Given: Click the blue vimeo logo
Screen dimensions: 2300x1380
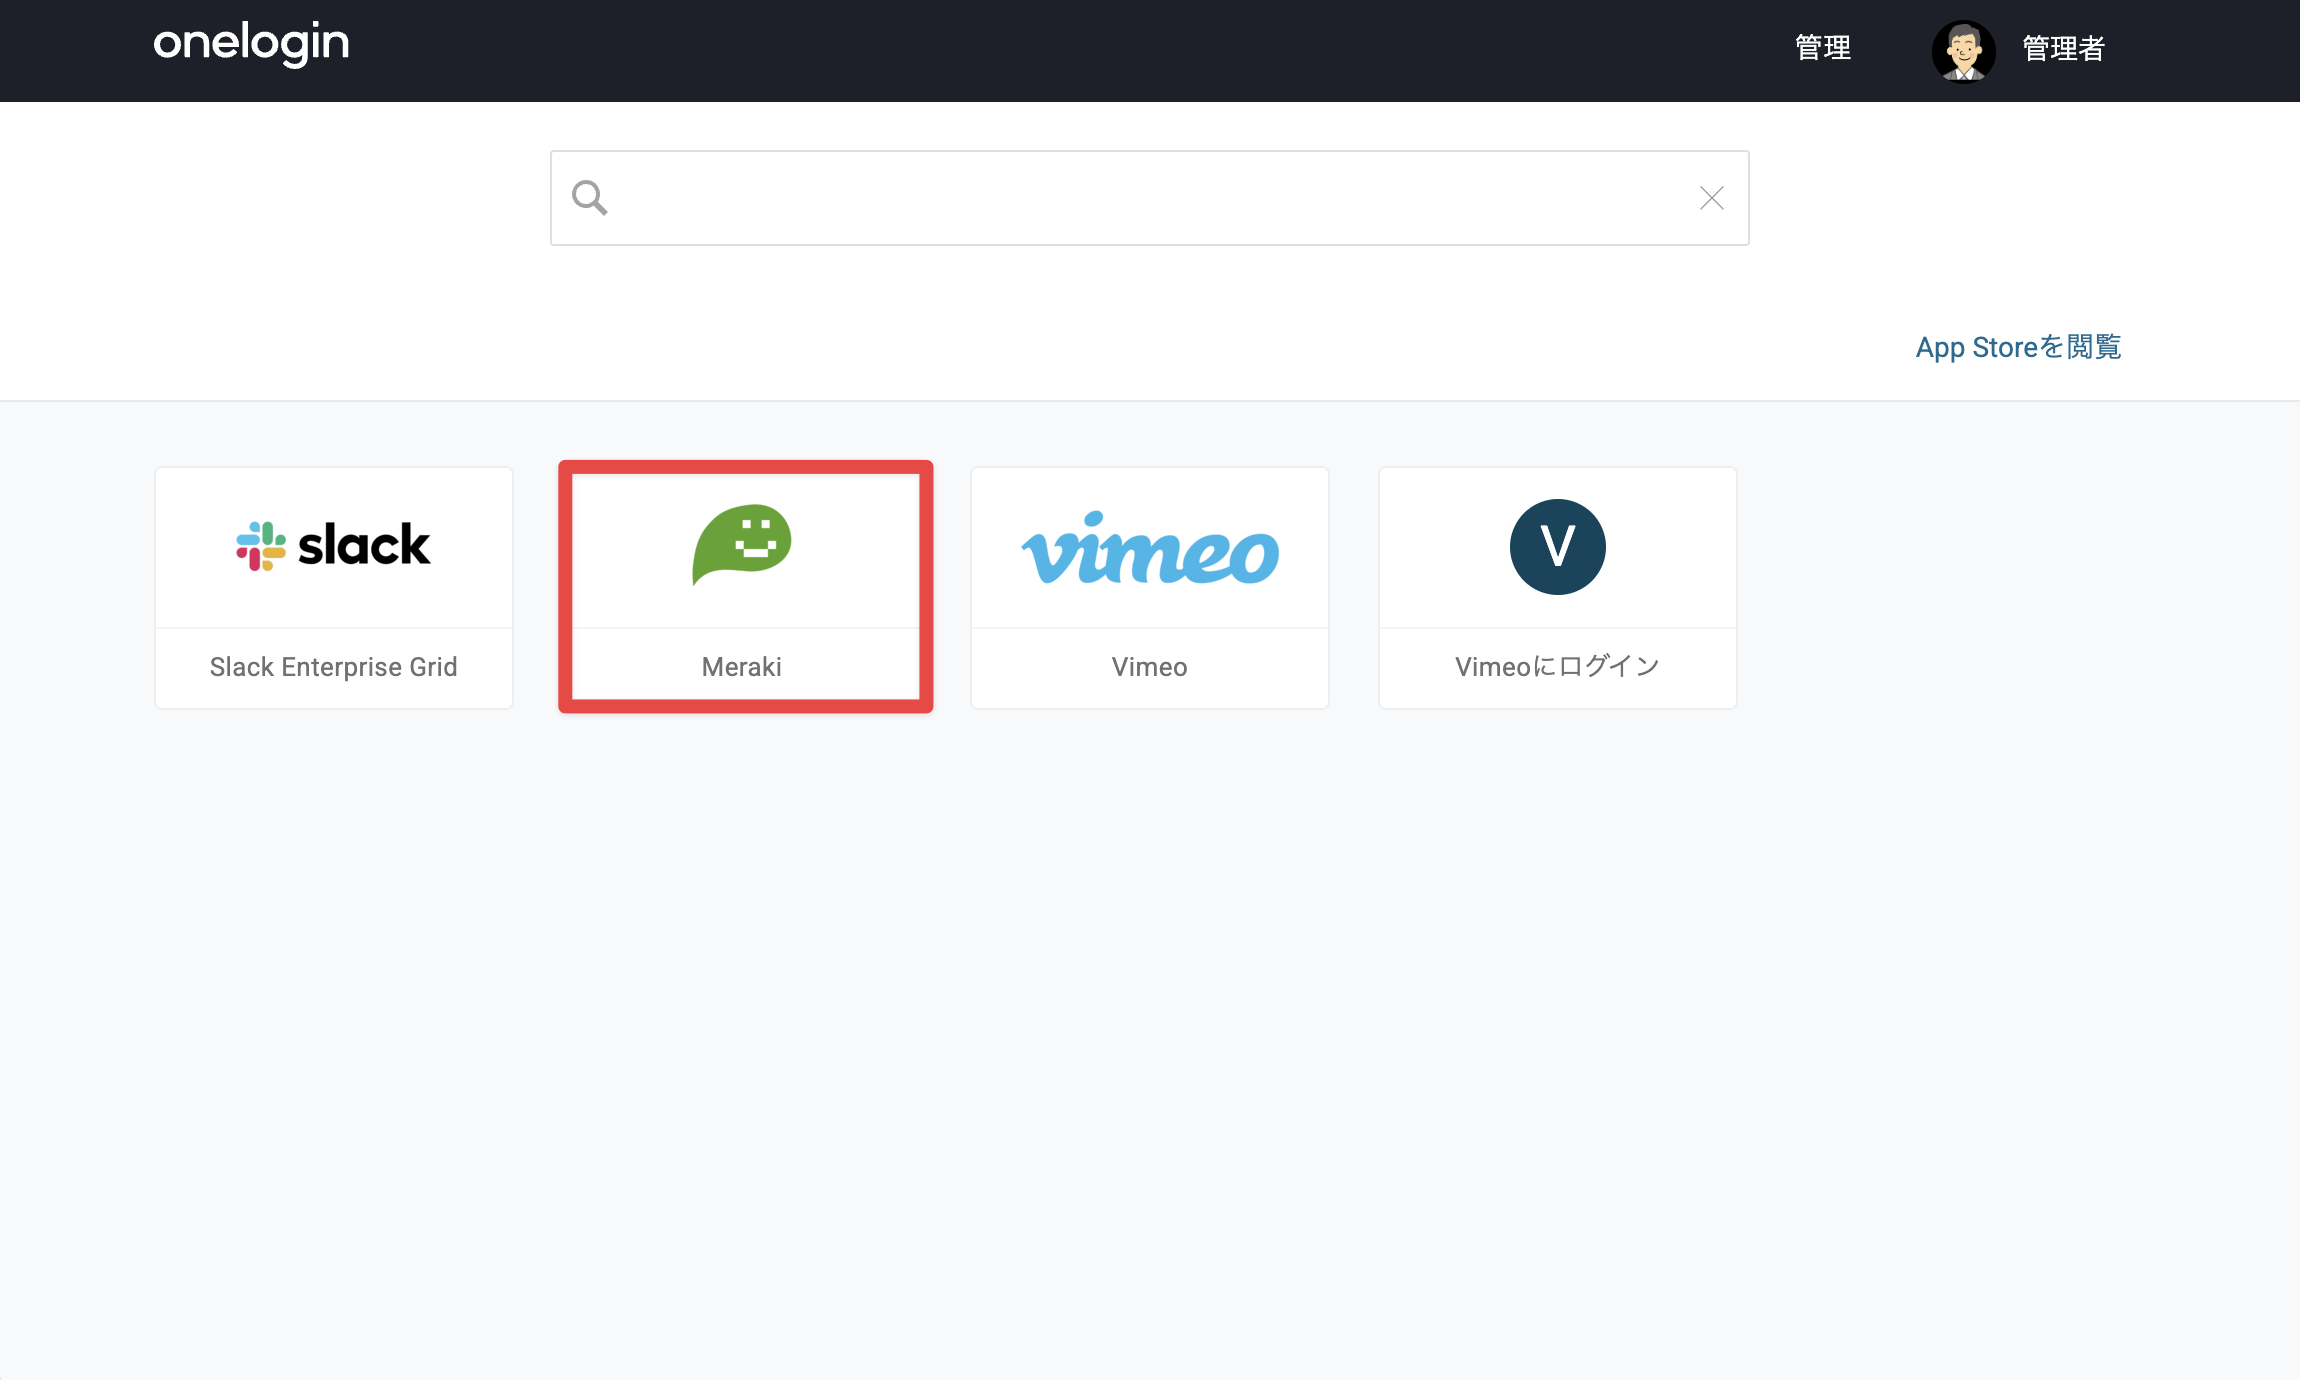Looking at the screenshot, I should tap(1150, 548).
